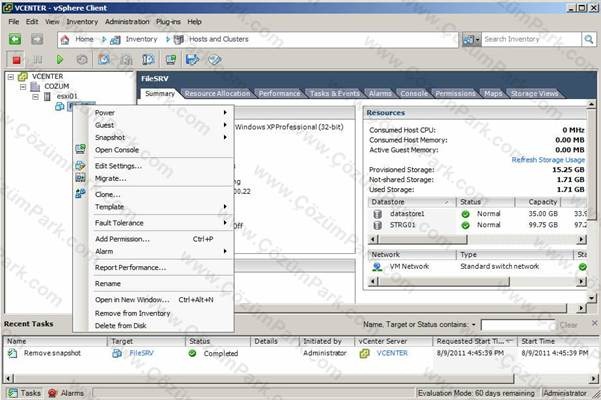Close the Recent Tasks panel
Screen dimensions: 601x400
pos(594,323)
